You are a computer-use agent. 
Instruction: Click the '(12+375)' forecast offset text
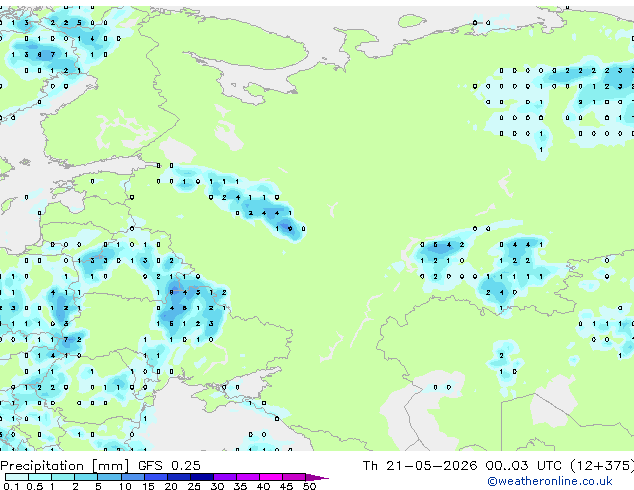click(x=602, y=466)
